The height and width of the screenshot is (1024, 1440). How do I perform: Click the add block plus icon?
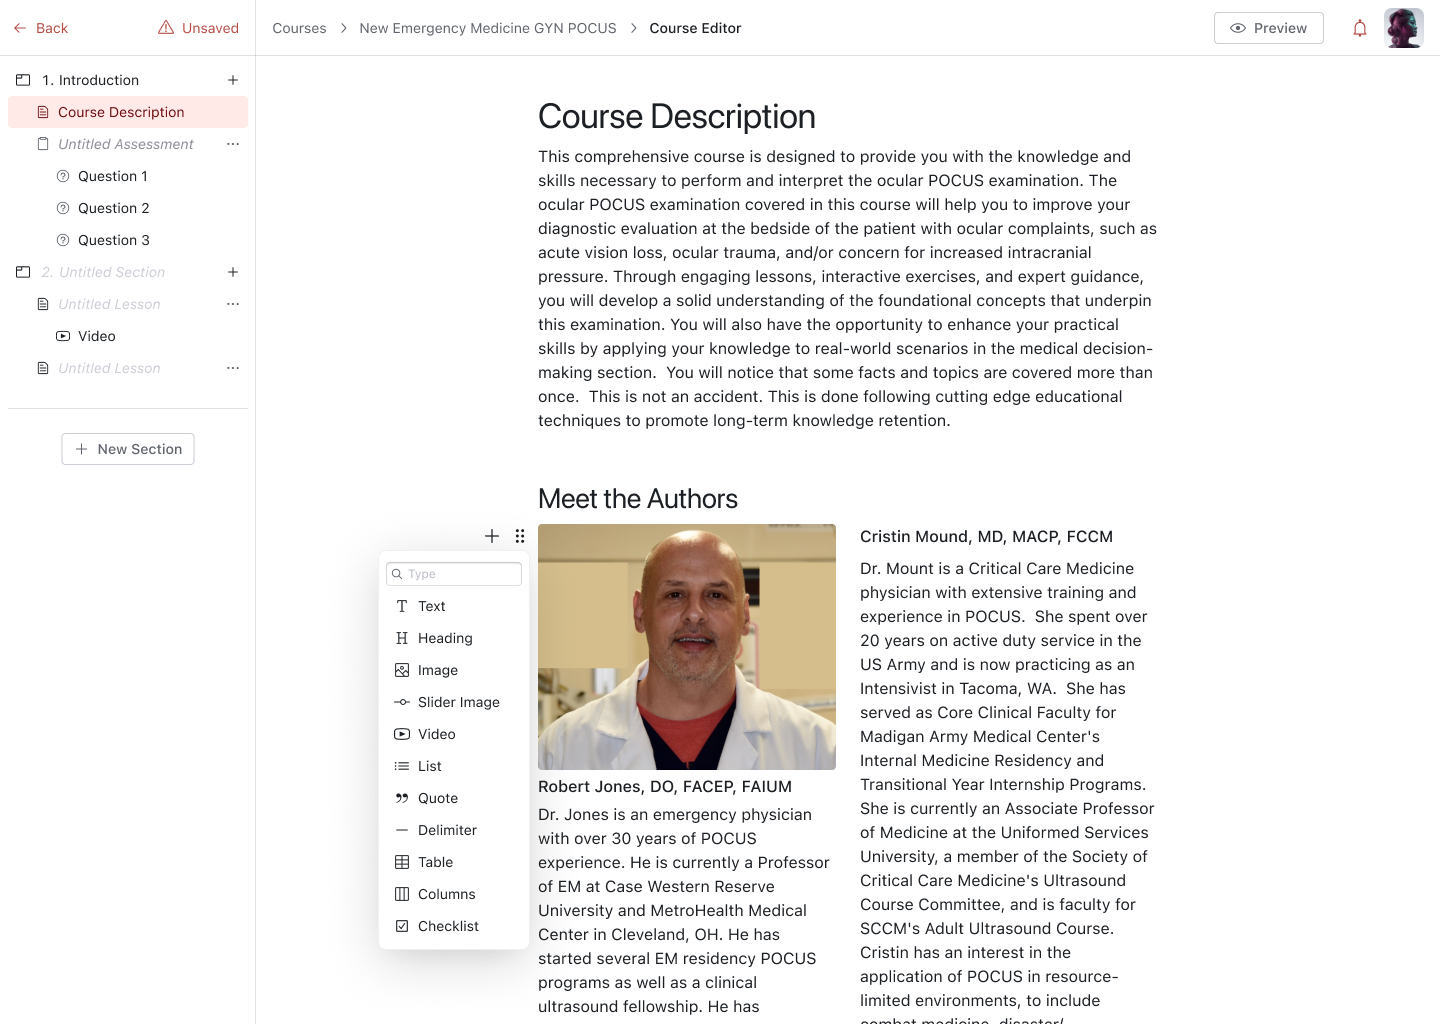pos(492,536)
